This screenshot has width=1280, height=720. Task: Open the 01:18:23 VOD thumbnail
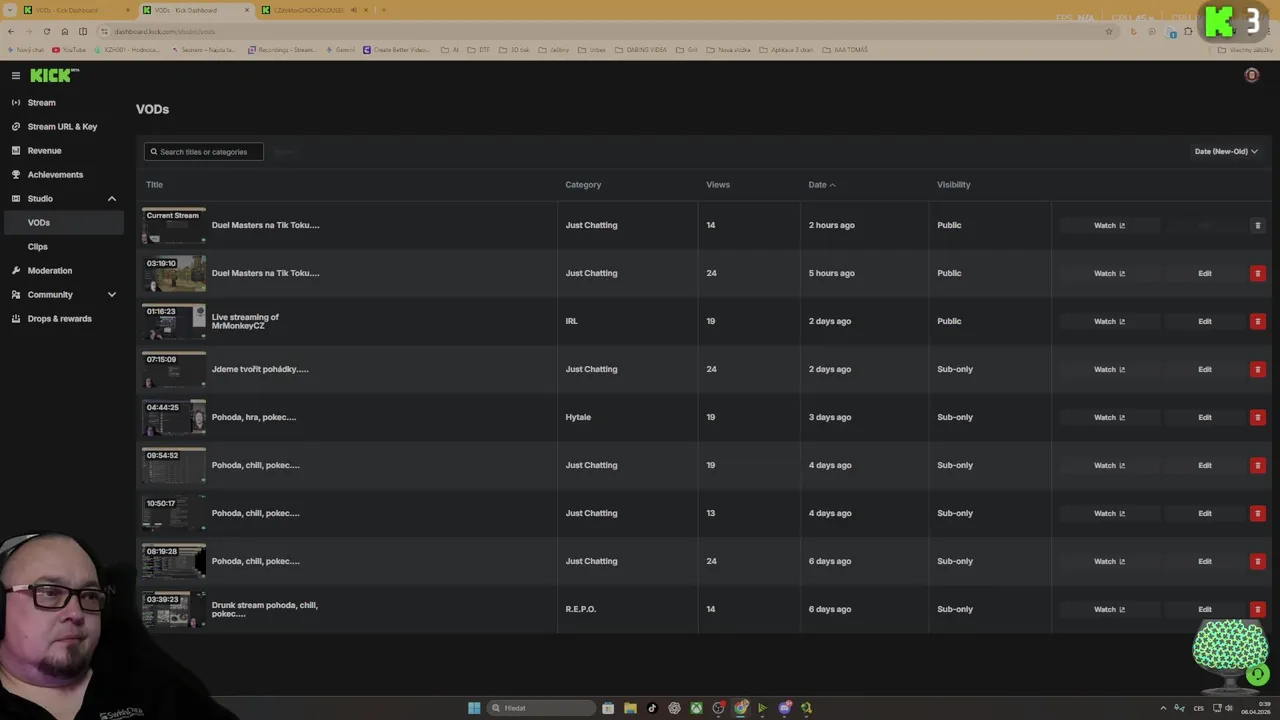click(x=174, y=321)
